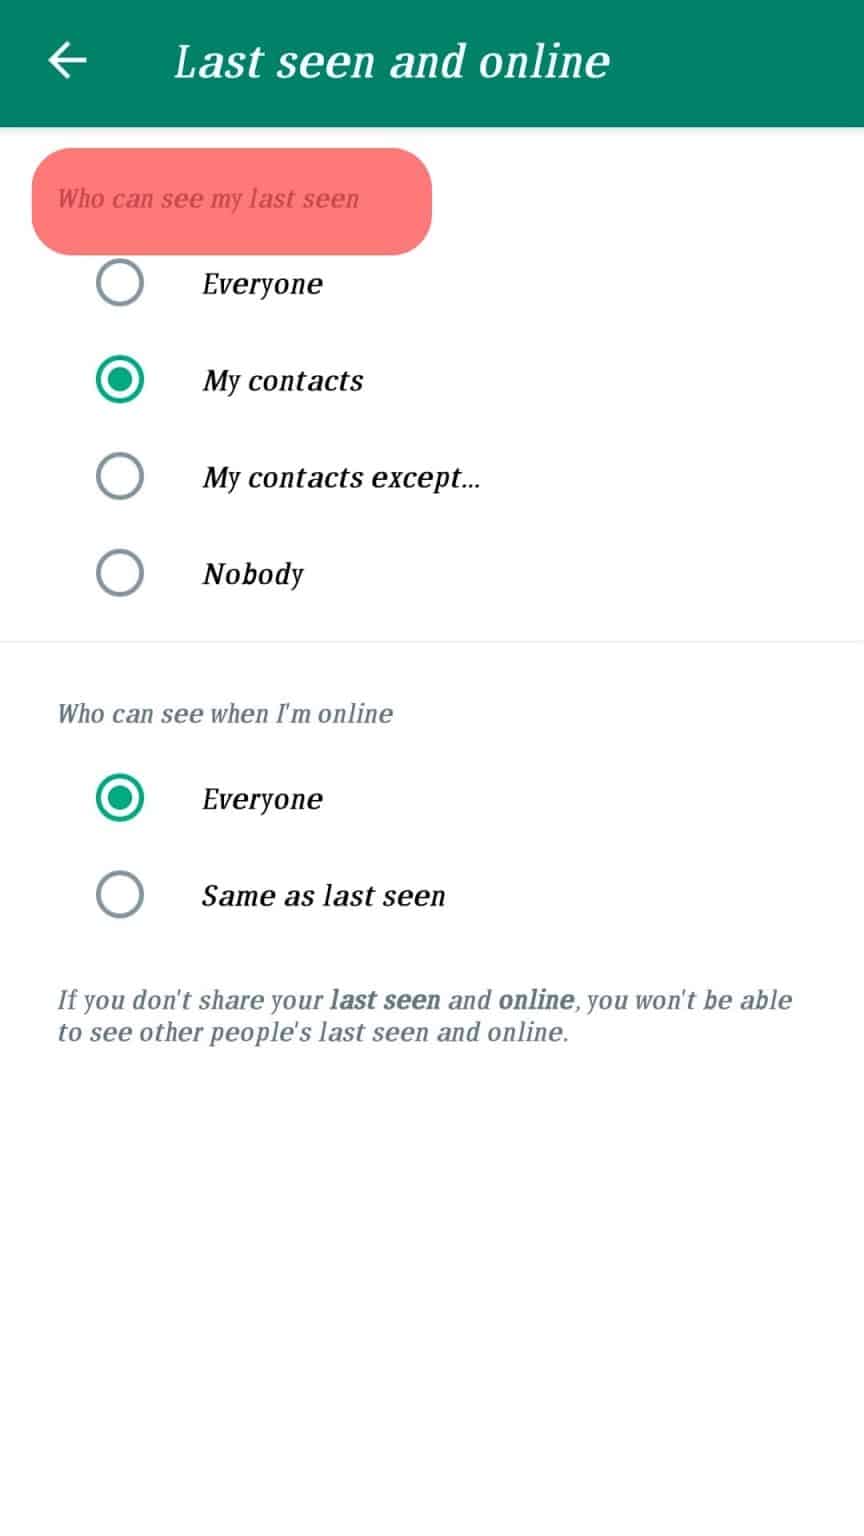The image size is (864, 1536).
Task: Tap the back navigation icon to exit settings
Action: (66, 60)
